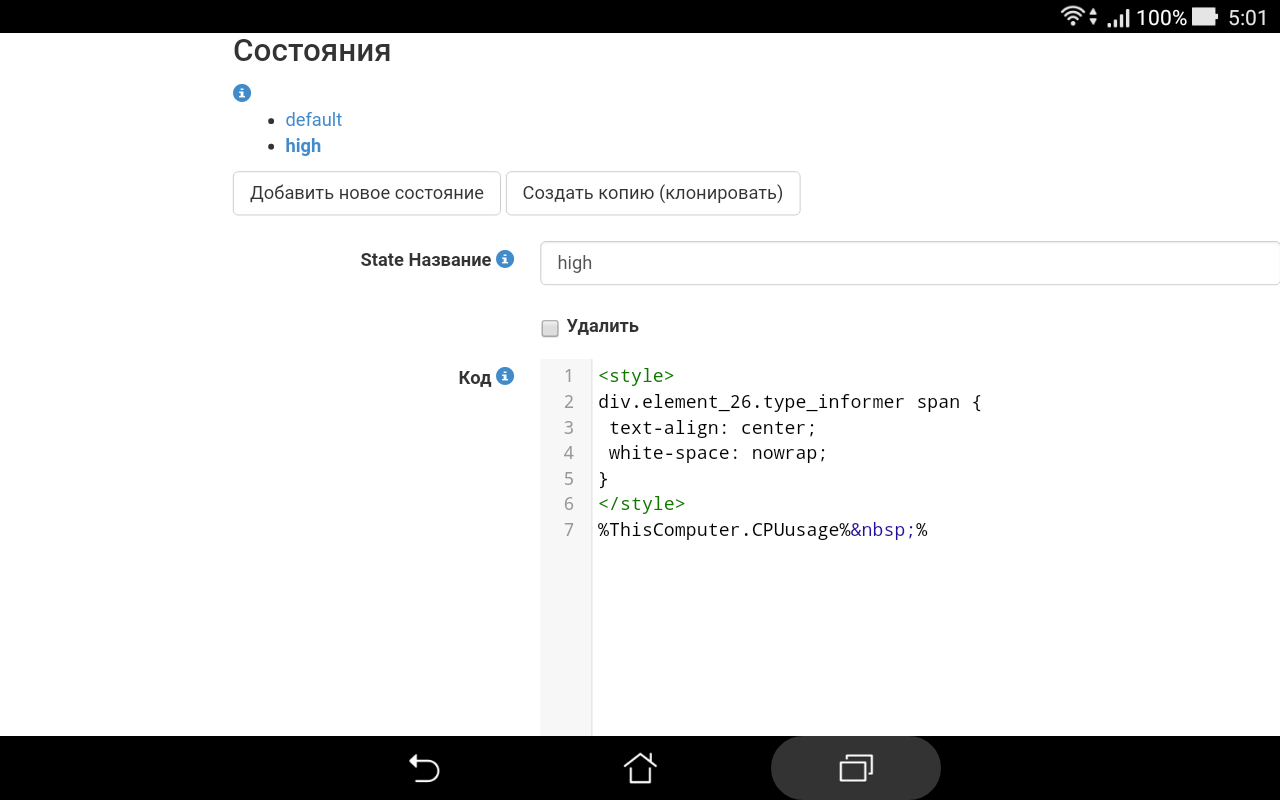Click the div.element_26 selector line in the code
The height and width of the screenshot is (800, 1280).
(x=788, y=401)
